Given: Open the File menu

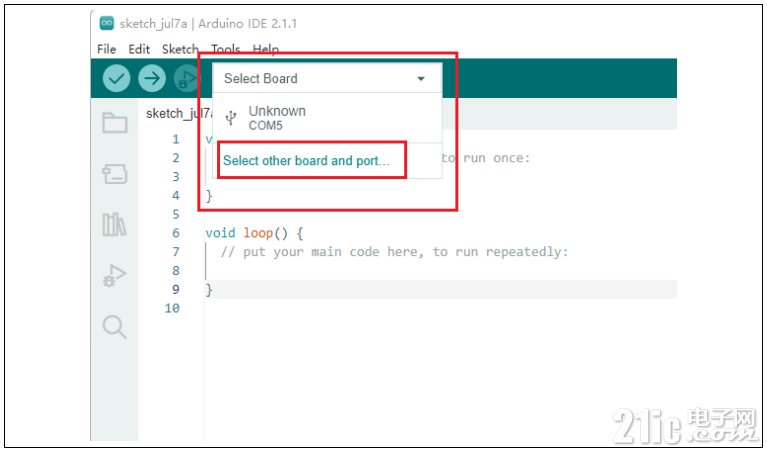Looking at the screenshot, I should tap(106, 49).
